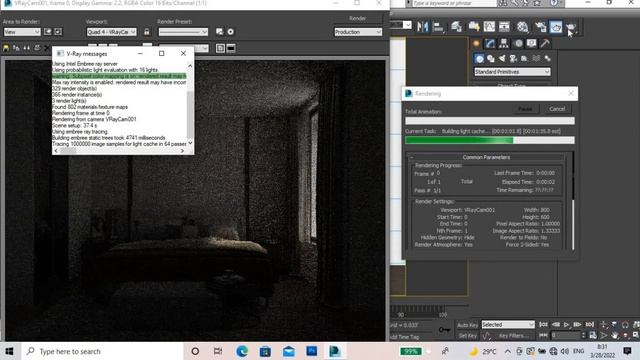Open the Selected key filter dropdown
Screen dimensions: 640x360
tap(508, 325)
